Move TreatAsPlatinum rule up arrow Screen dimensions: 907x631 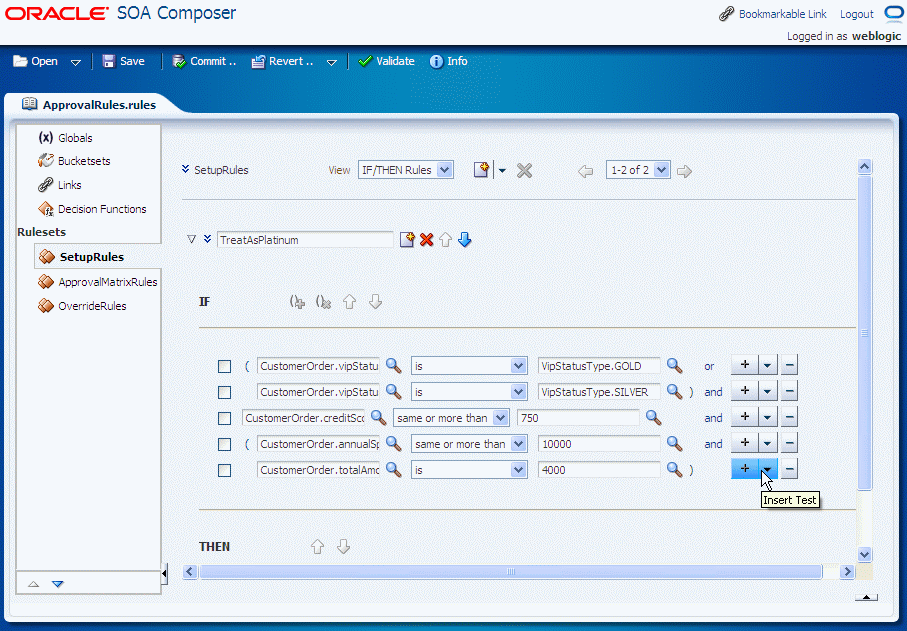pos(445,239)
